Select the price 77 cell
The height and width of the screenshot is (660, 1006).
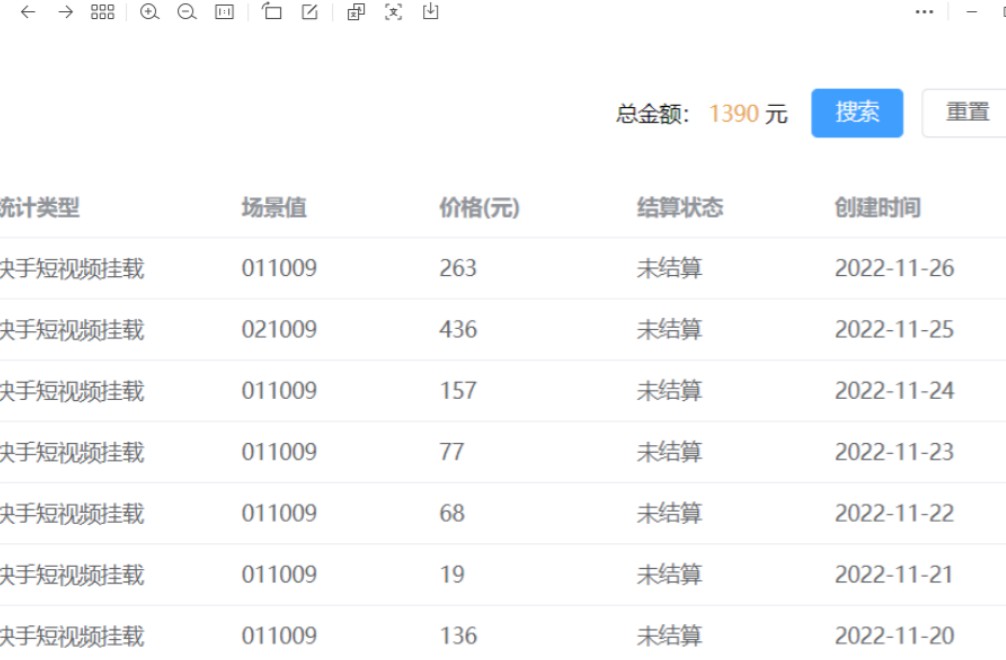[452, 452]
